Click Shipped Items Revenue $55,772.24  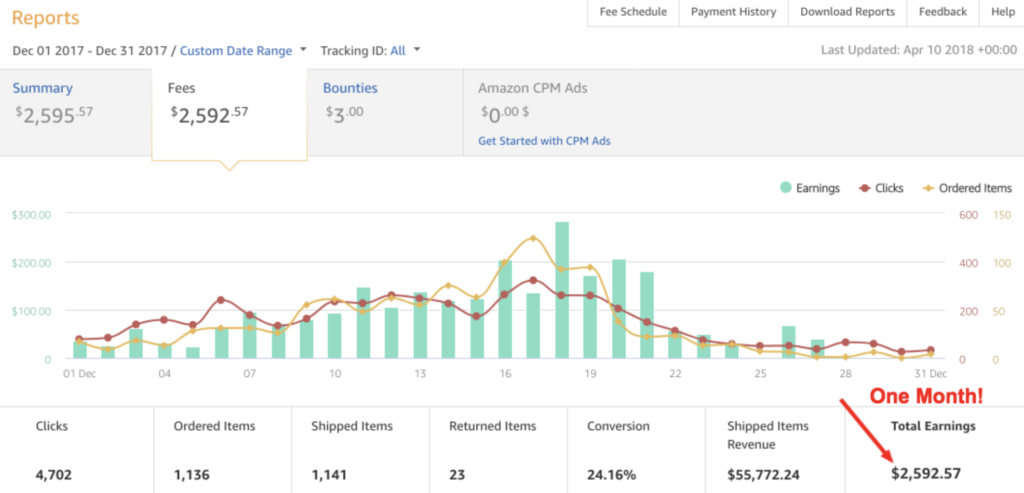coord(764,475)
